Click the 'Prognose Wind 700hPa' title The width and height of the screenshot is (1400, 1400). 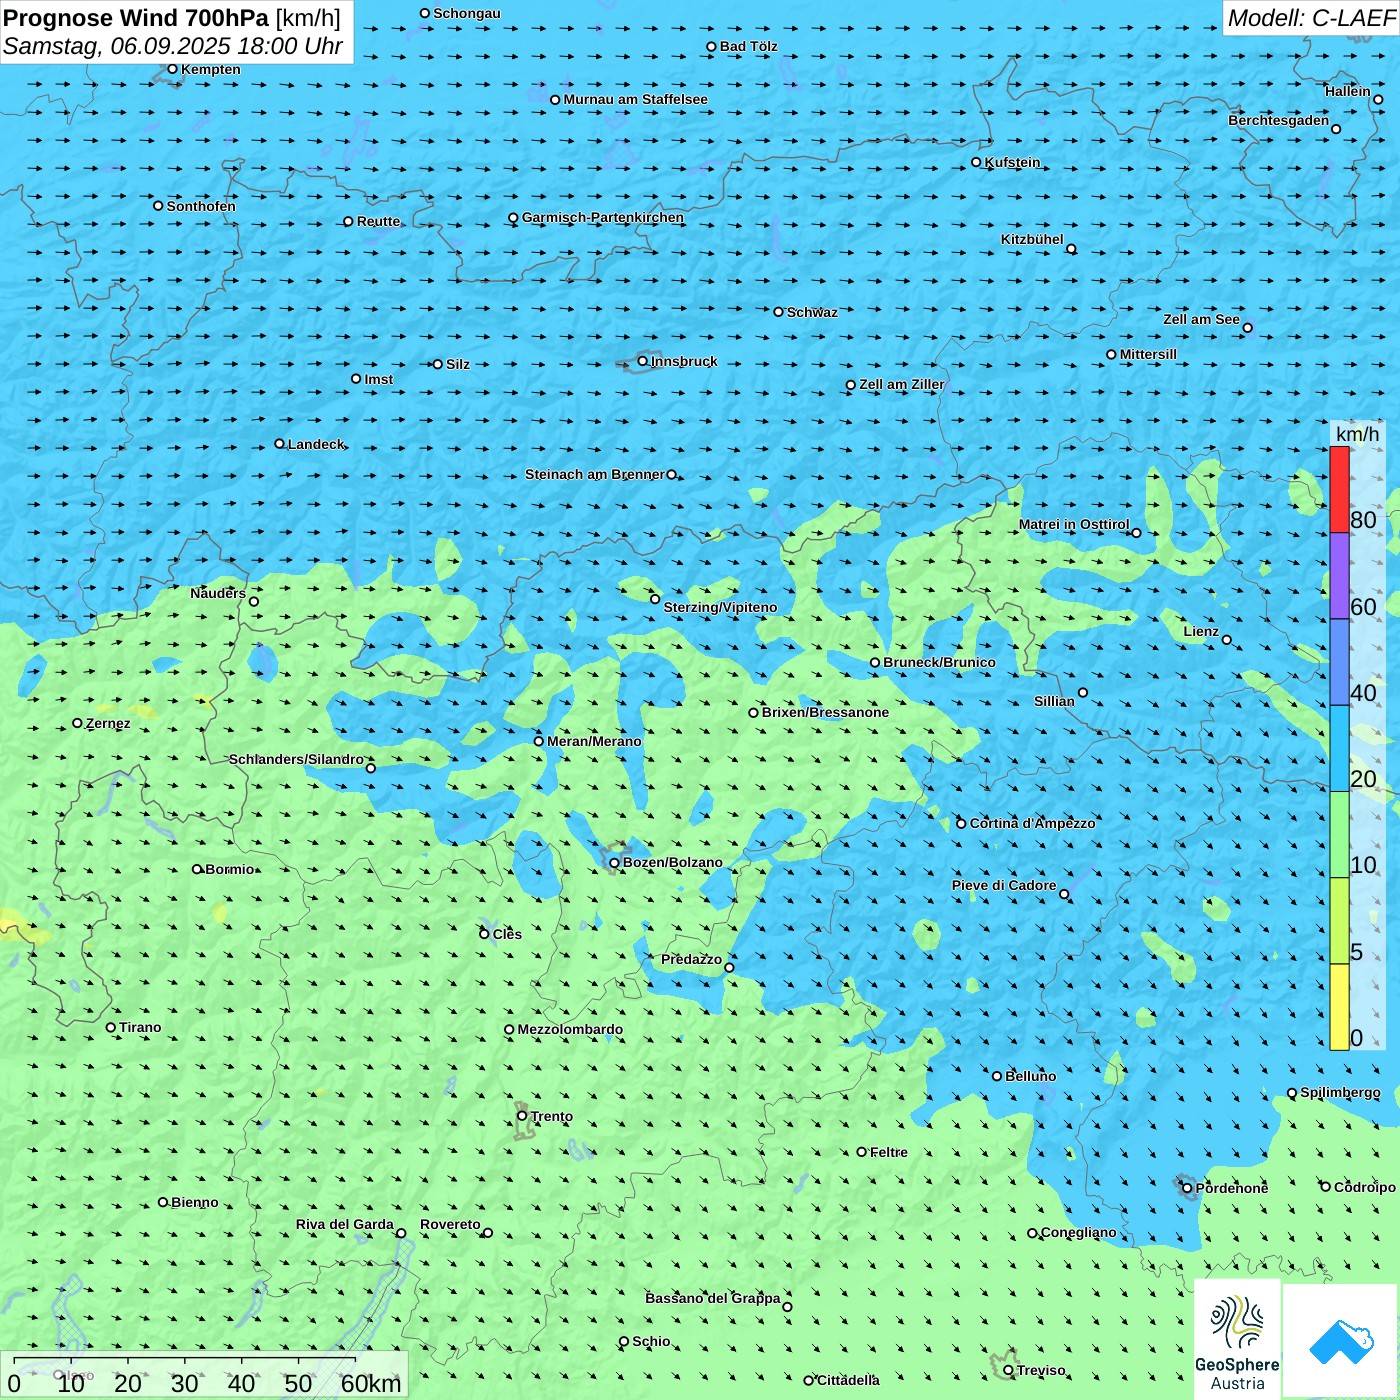[137, 18]
